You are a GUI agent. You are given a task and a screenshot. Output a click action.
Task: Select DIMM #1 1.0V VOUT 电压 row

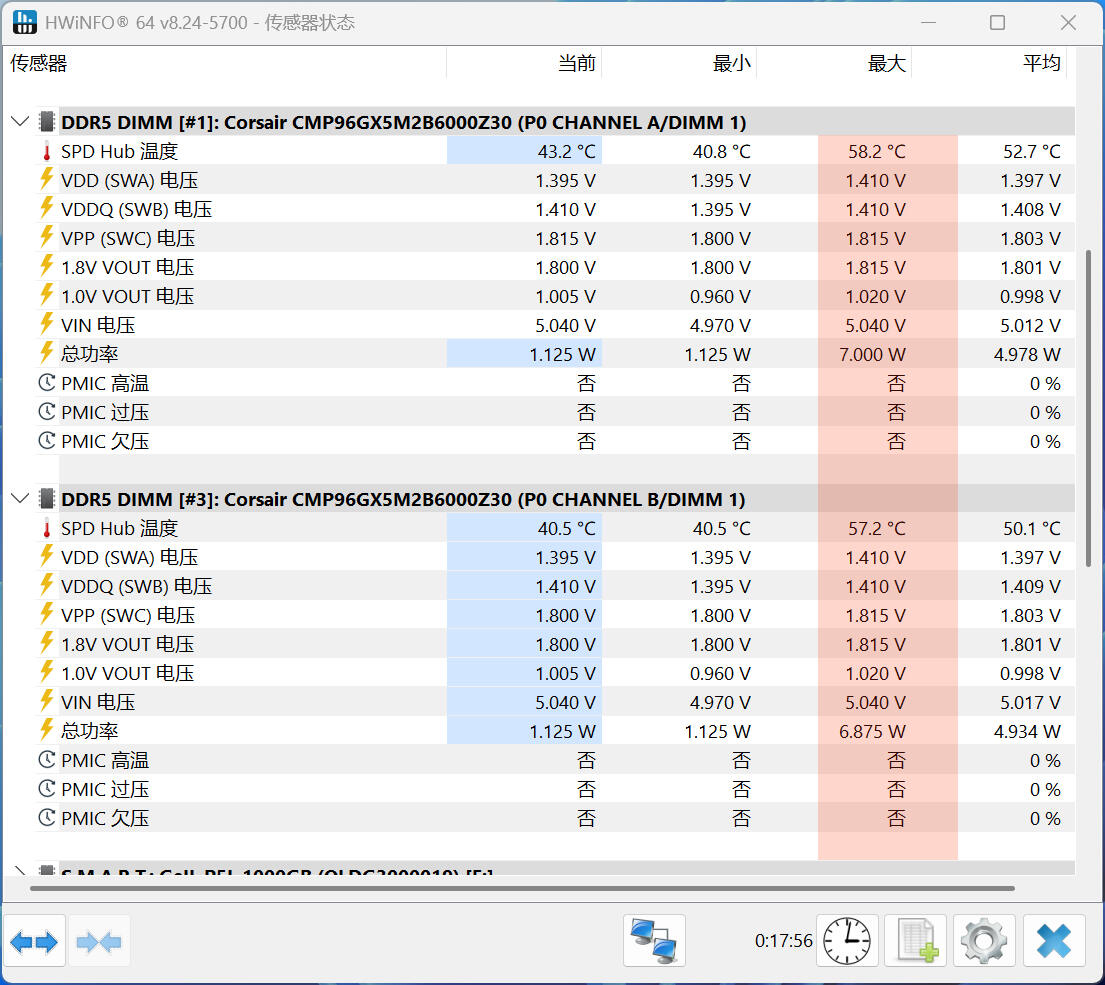point(555,296)
